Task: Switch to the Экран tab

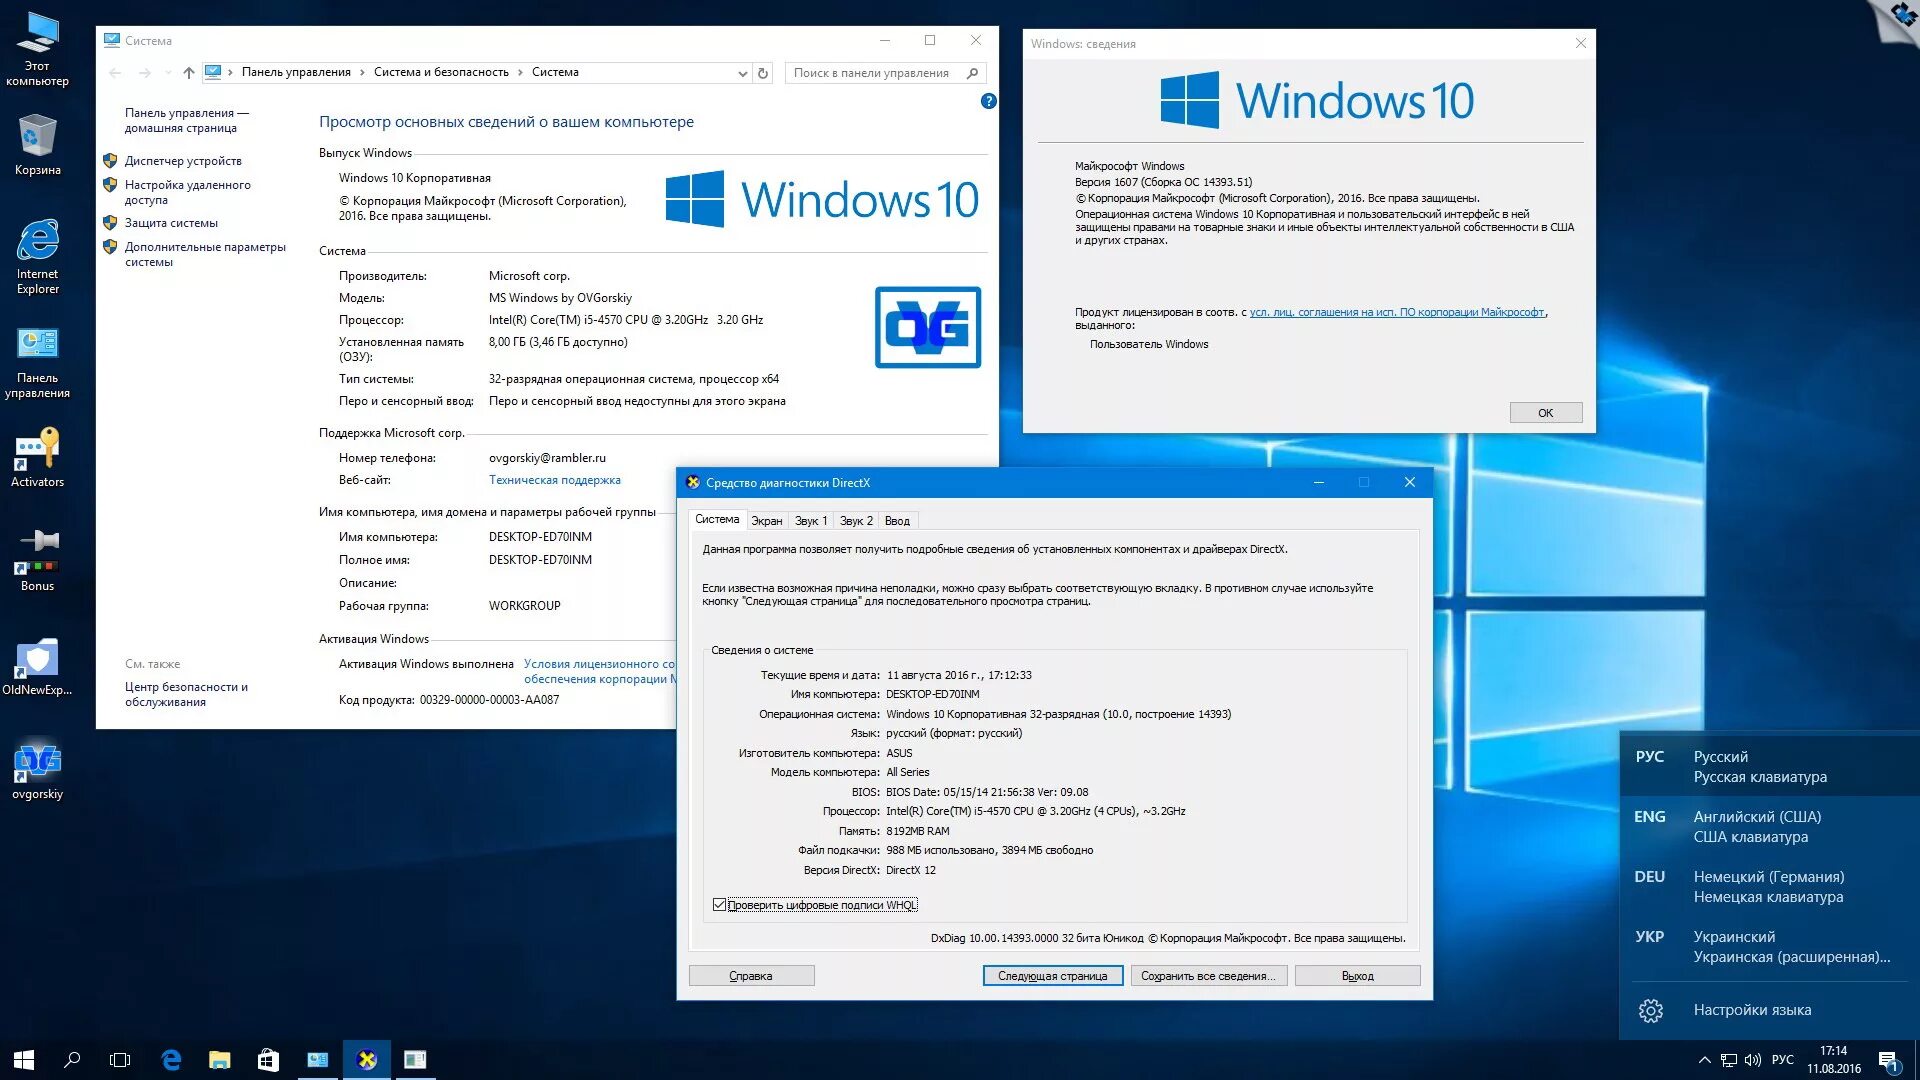Action: (766, 521)
